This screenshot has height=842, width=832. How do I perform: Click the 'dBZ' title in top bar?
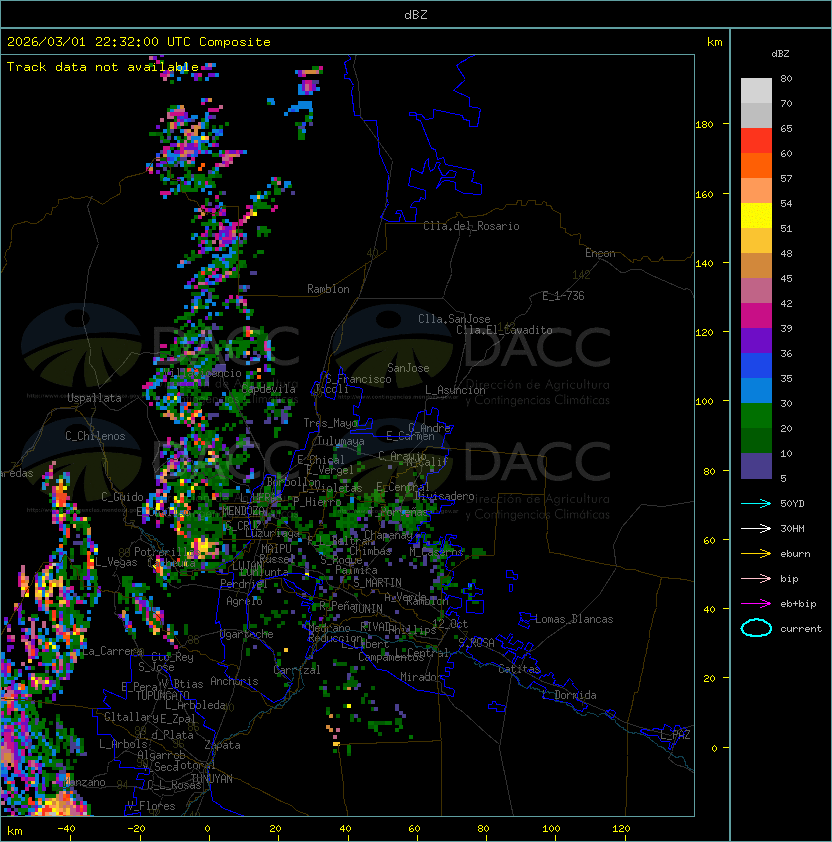[416, 14]
